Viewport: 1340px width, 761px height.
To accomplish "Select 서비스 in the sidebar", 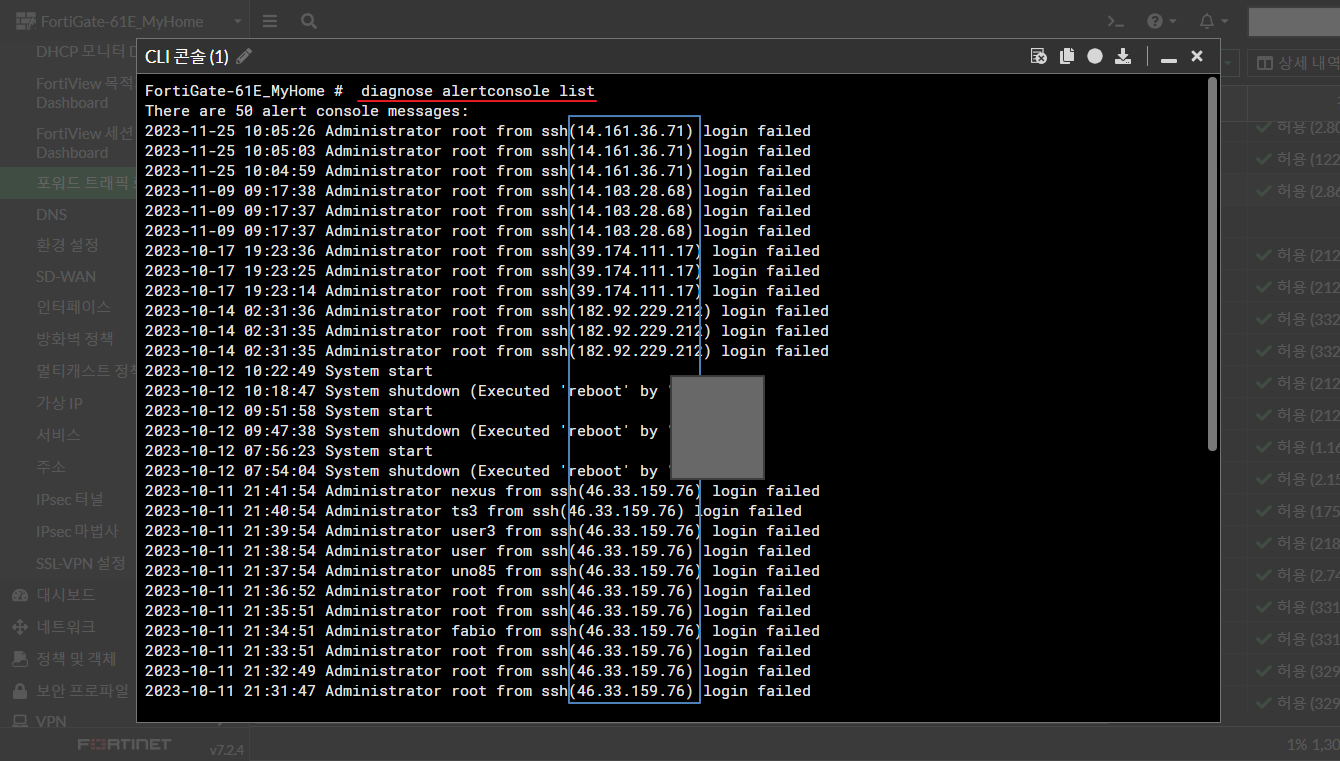I will point(58,435).
